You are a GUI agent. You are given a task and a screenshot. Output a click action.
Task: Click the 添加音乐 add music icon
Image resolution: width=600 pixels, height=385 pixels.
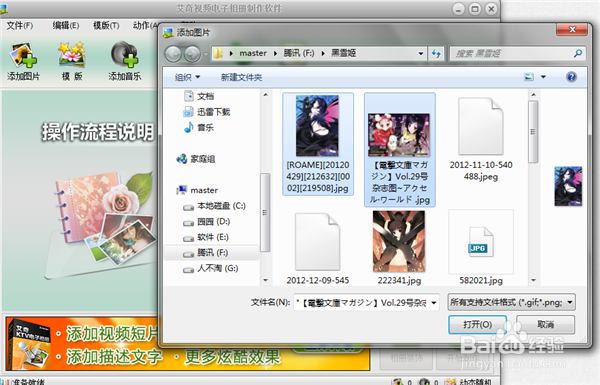pos(124,61)
